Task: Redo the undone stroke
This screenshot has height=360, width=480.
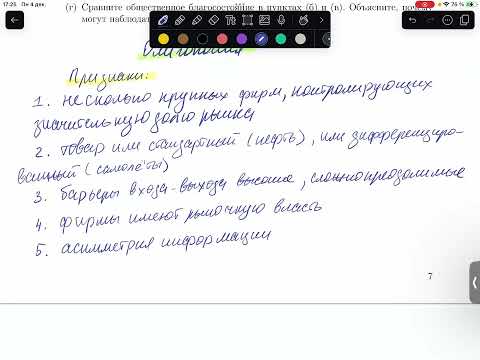Action: pos(430,20)
